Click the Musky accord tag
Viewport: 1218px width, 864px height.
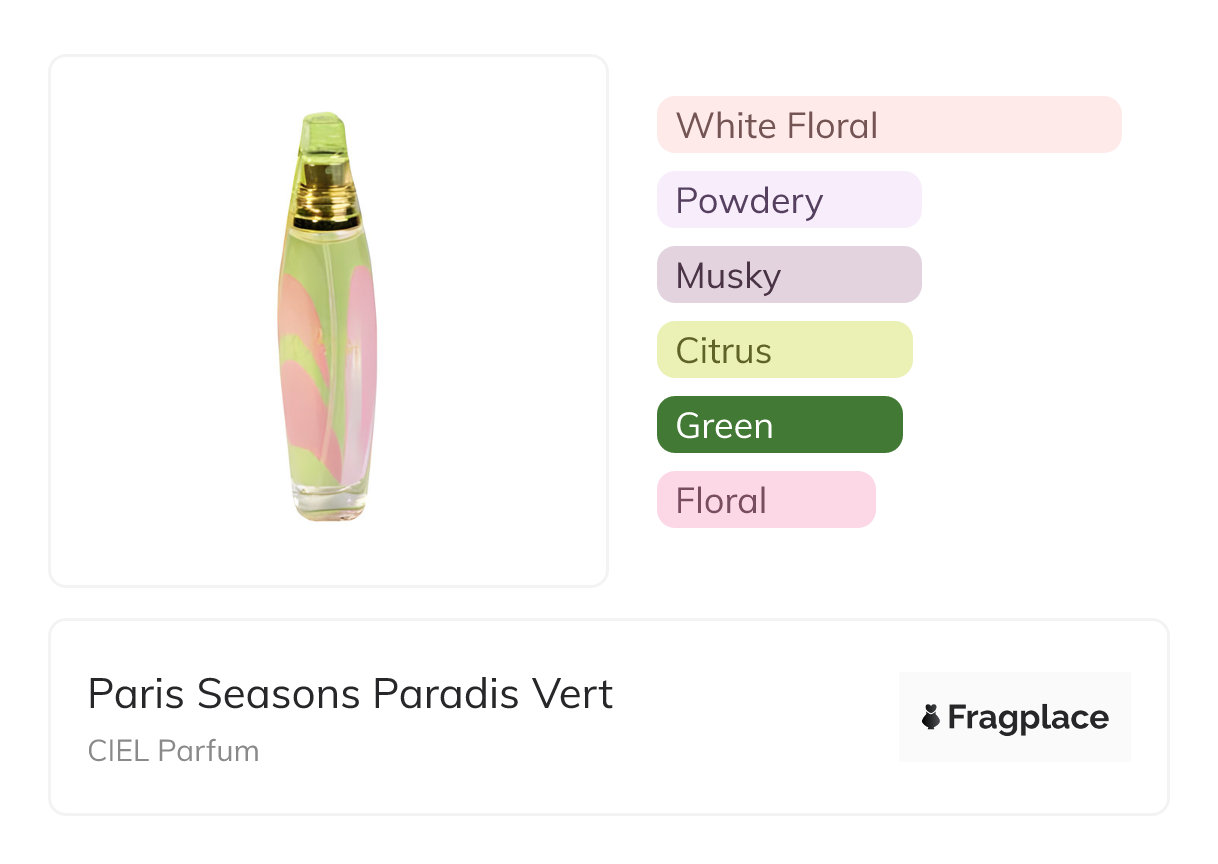coord(788,275)
